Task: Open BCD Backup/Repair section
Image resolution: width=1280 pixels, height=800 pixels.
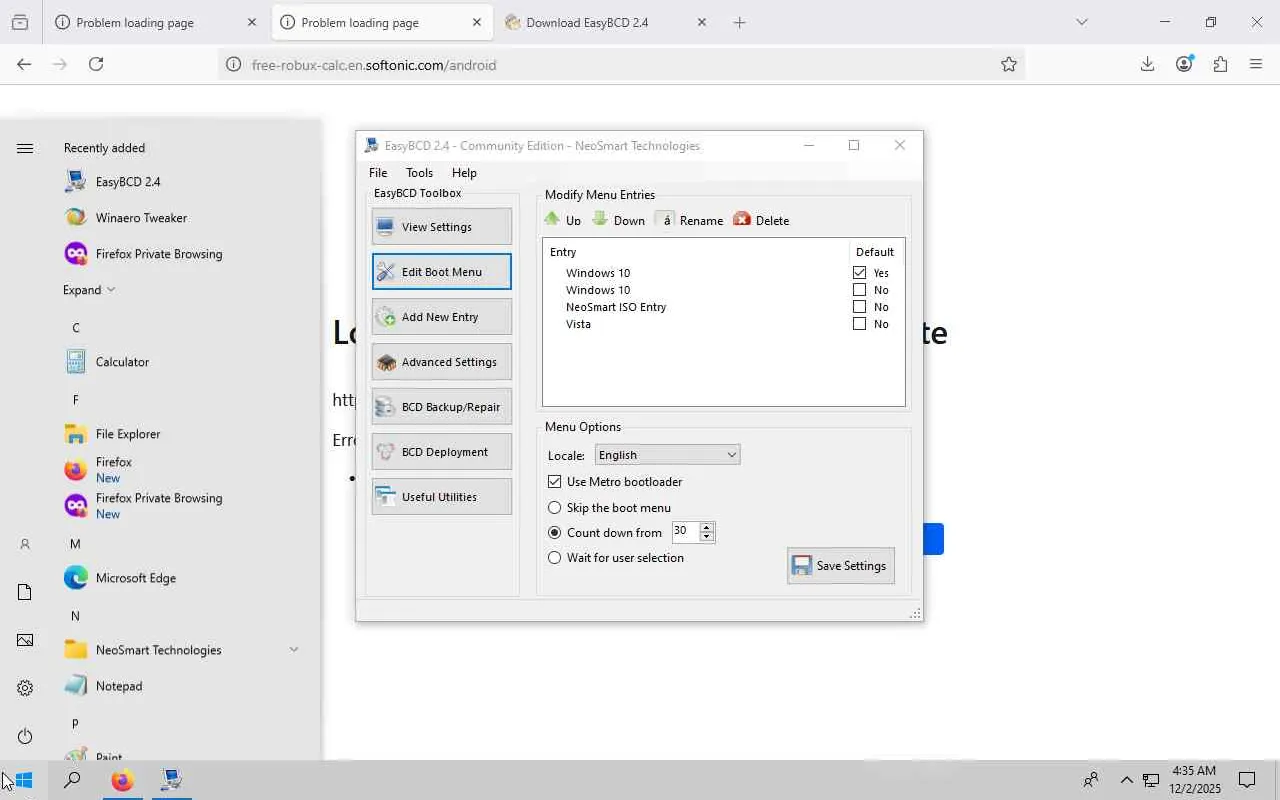Action: point(441,407)
